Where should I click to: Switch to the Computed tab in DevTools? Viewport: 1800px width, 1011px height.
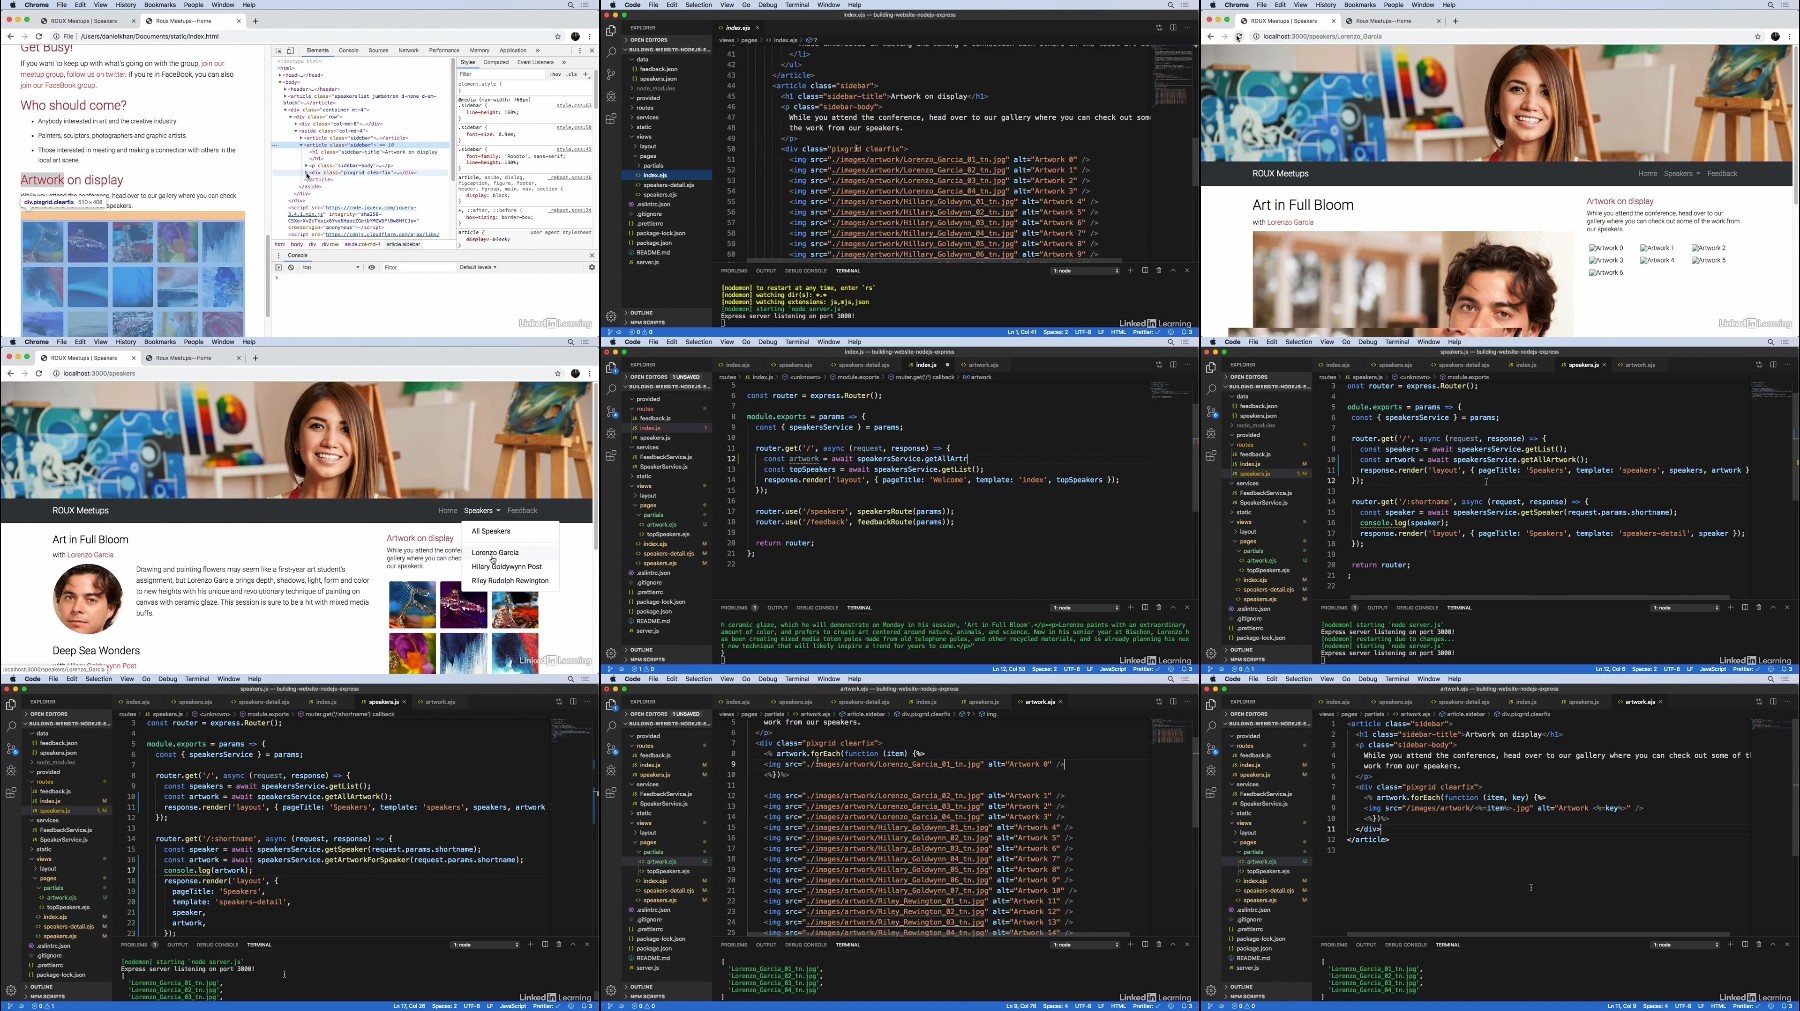click(496, 62)
